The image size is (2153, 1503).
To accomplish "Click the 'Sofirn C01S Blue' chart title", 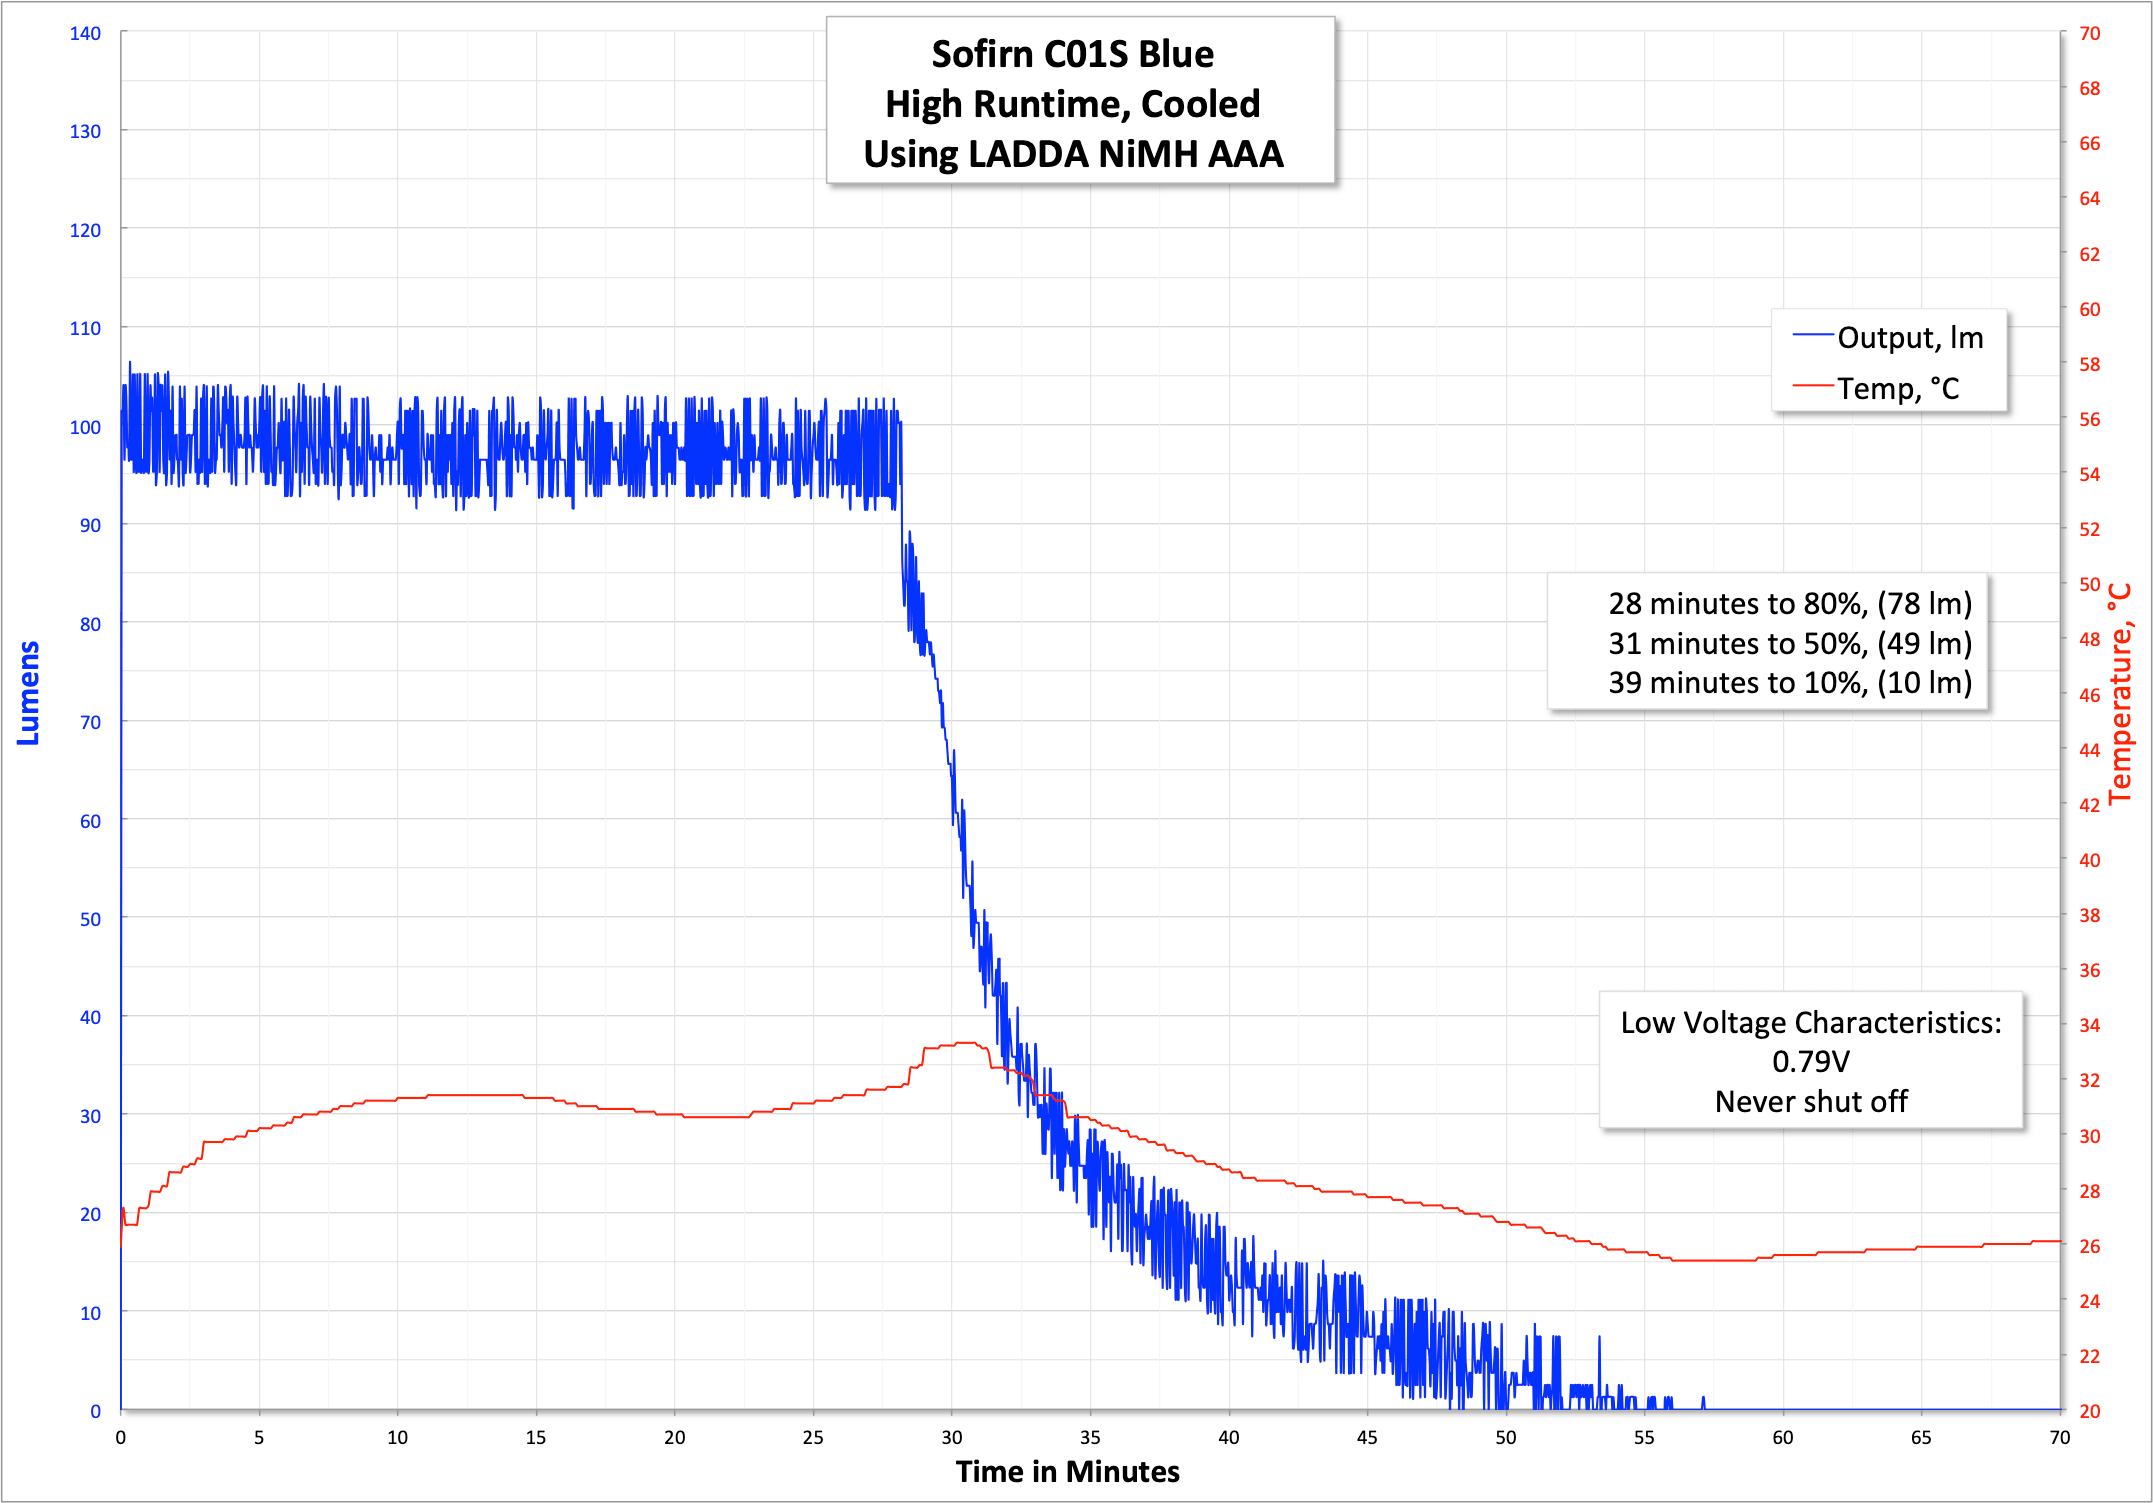I will pyautogui.click(x=1072, y=54).
